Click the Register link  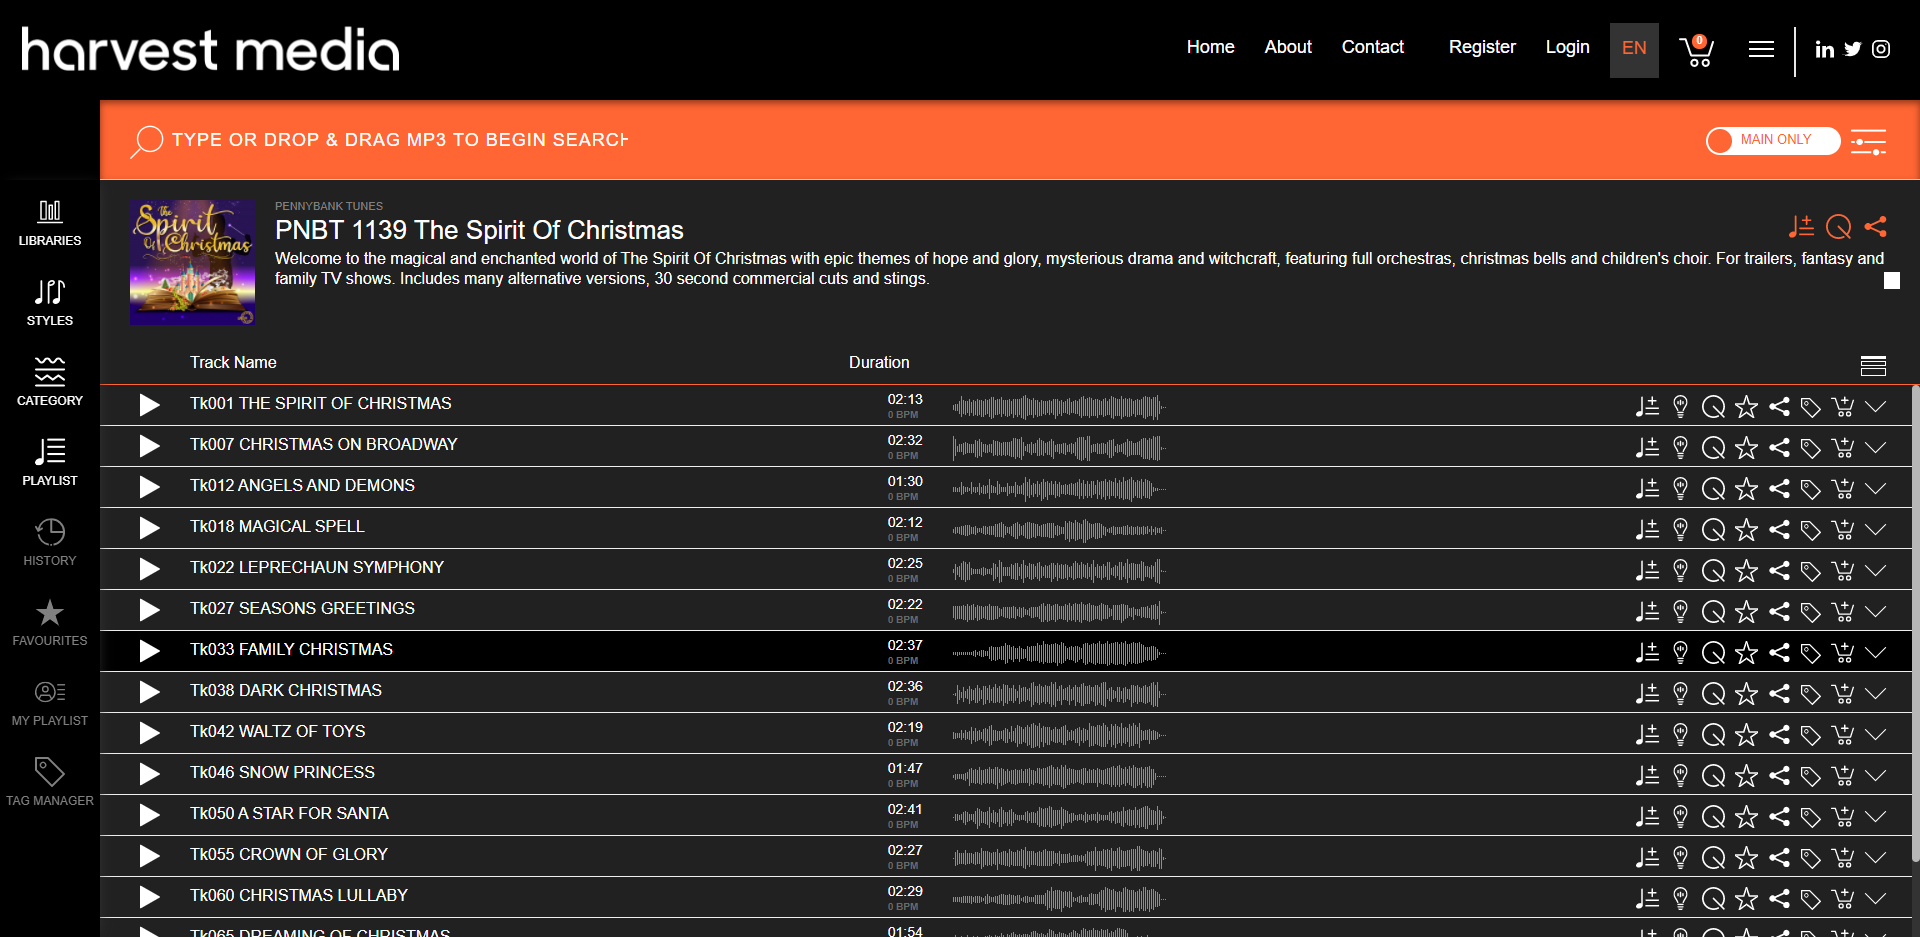1482,47
